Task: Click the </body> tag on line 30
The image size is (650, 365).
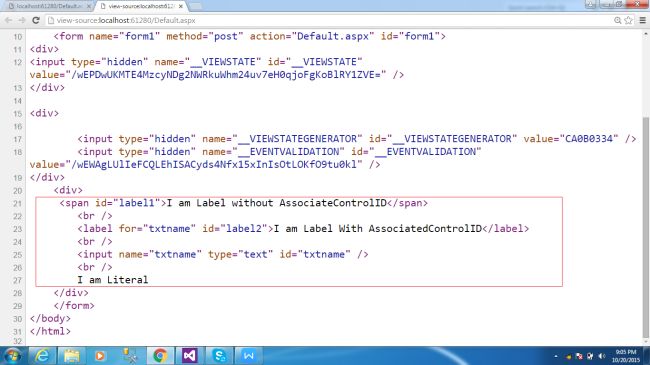Action: tap(50, 319)
